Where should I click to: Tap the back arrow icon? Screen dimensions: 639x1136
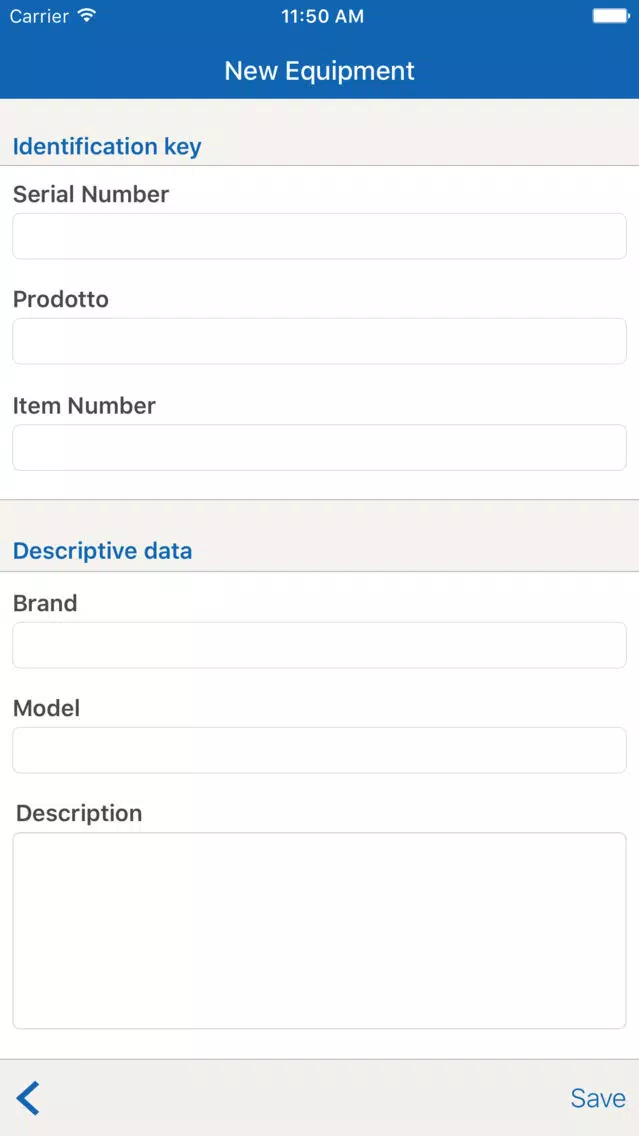(28, 1098)
